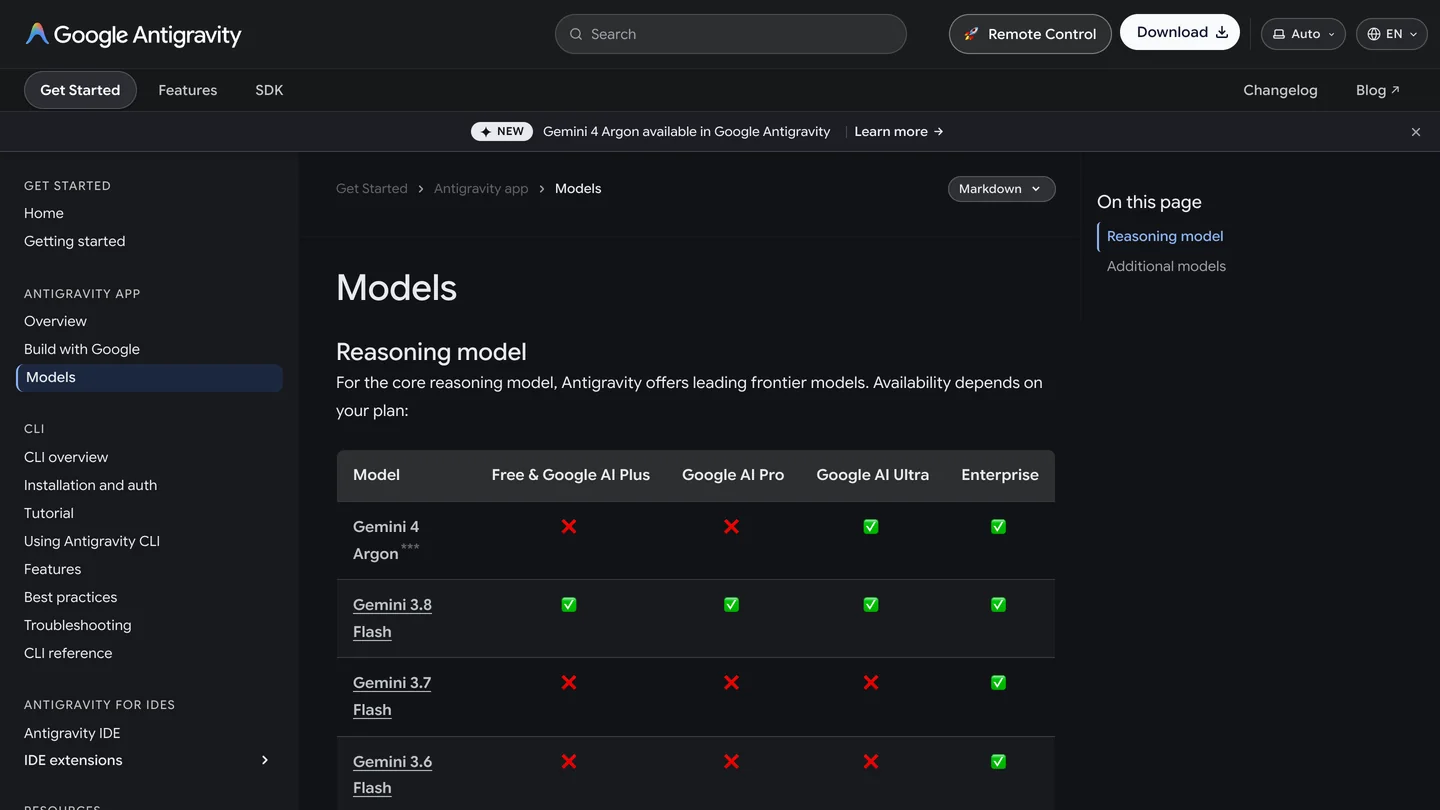
Task: Open the SDK tab
Action: (269, 90)
